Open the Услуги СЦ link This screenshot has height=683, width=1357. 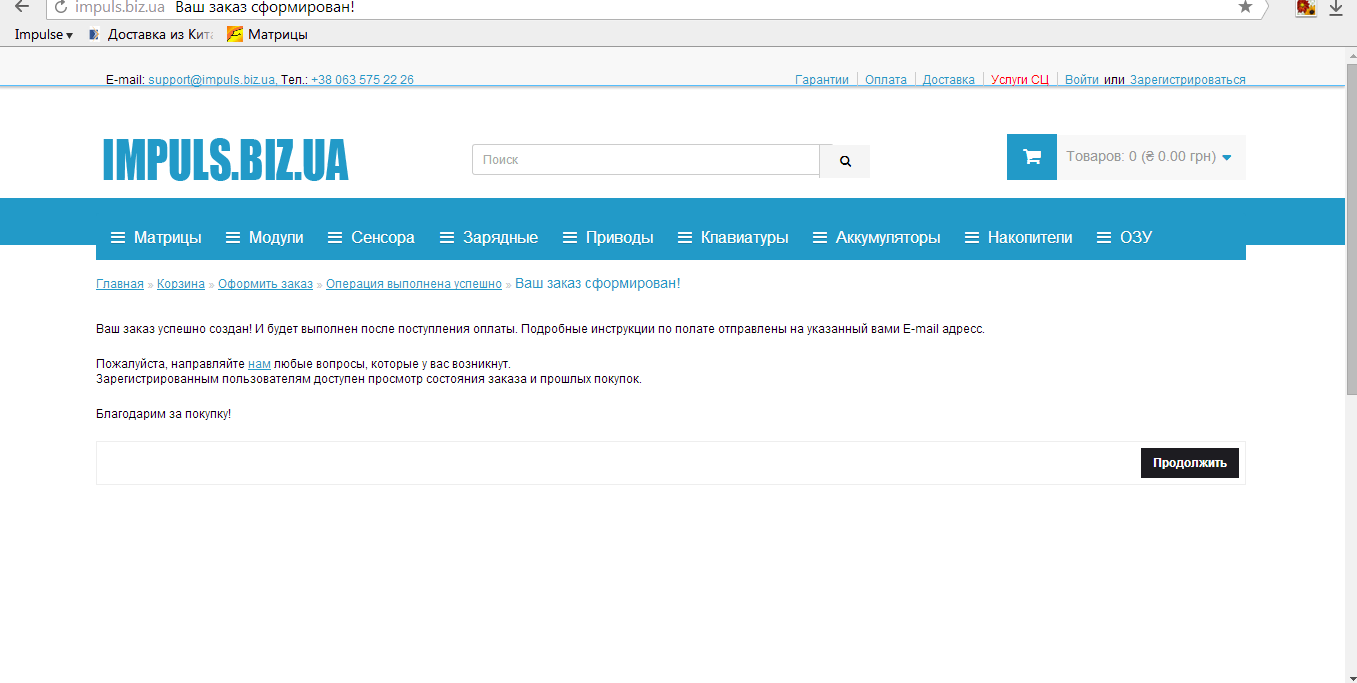coord(1020,80)
